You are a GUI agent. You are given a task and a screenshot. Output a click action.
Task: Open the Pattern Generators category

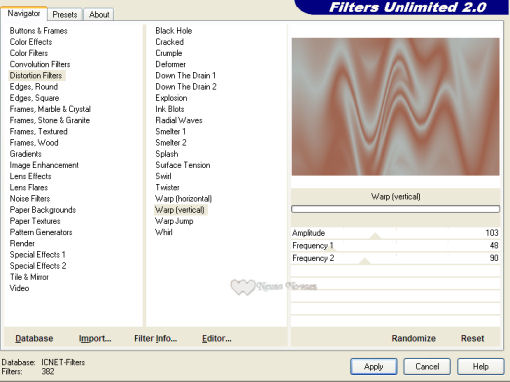click(x=41, y=232)
